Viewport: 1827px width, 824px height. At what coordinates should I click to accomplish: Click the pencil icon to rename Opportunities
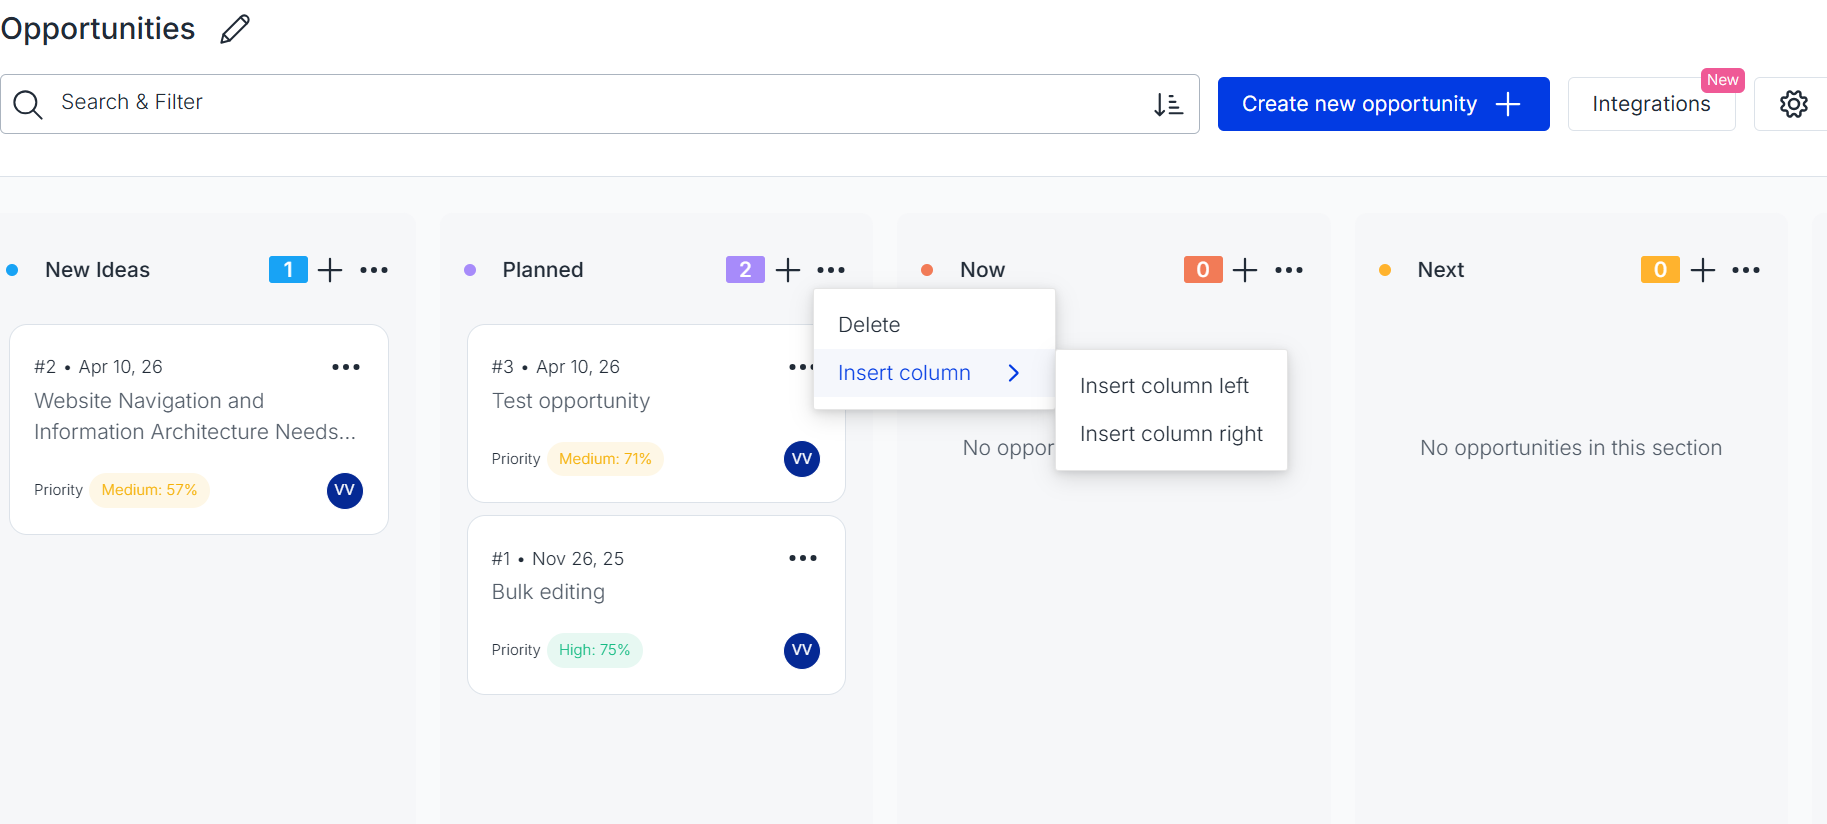click(x=235, y=29)
